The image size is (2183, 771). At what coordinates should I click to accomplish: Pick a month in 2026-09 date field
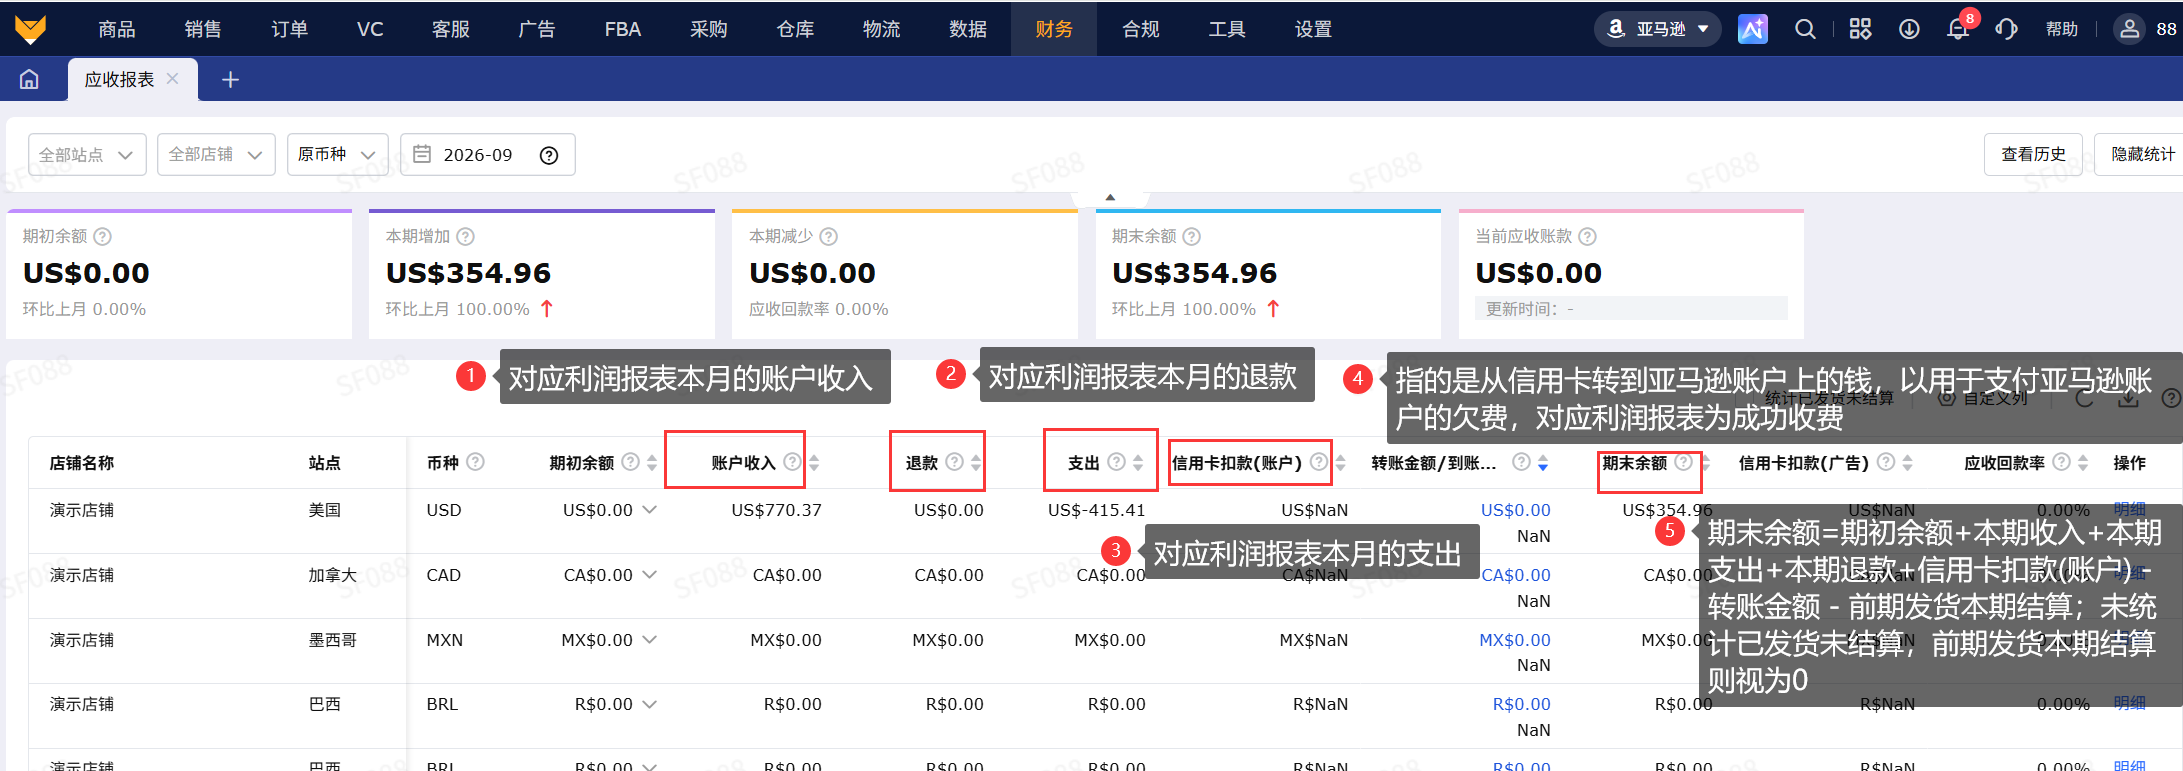[x=488, y=155]
